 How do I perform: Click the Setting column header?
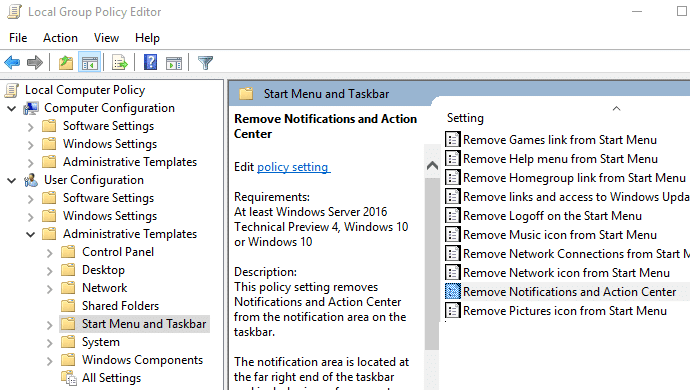(465, 118)
